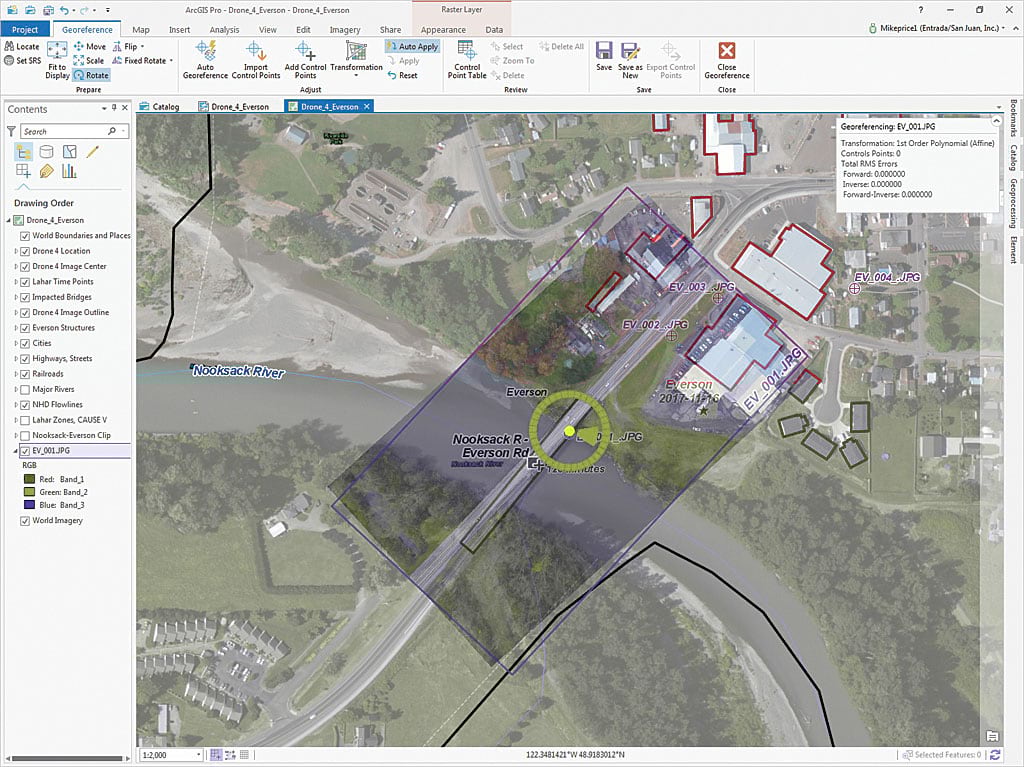The height and width of the screenshot is (767, 1024).
Task: Open the Appearance ribbon tab
Action: click(x=443, y=29)
